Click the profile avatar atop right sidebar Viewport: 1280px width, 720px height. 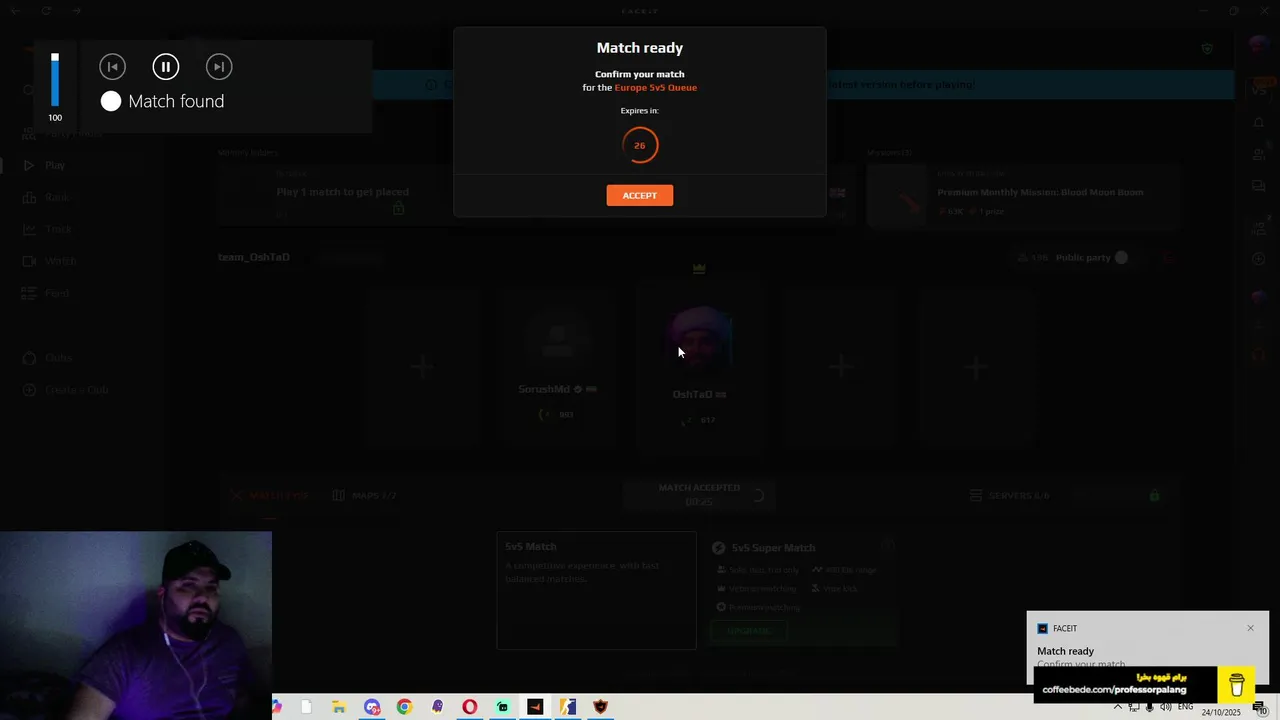point(1259,46)
